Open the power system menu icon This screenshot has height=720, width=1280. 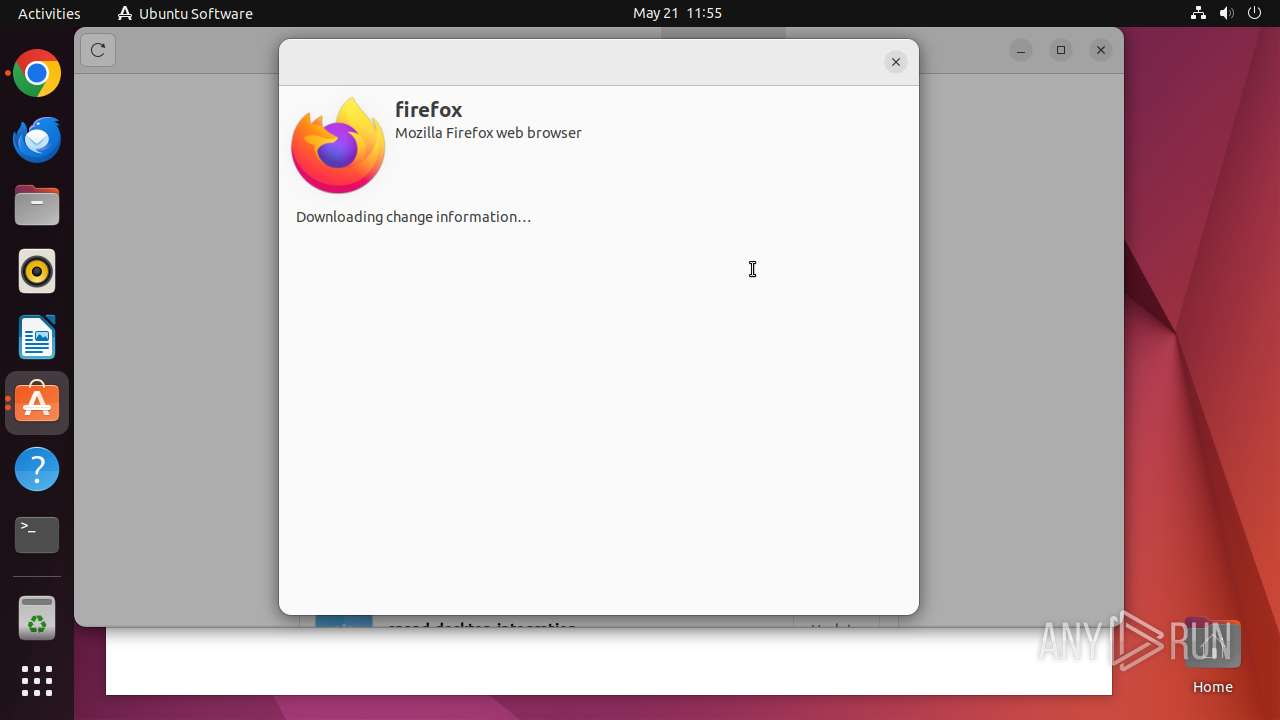tap(1255, 13)
